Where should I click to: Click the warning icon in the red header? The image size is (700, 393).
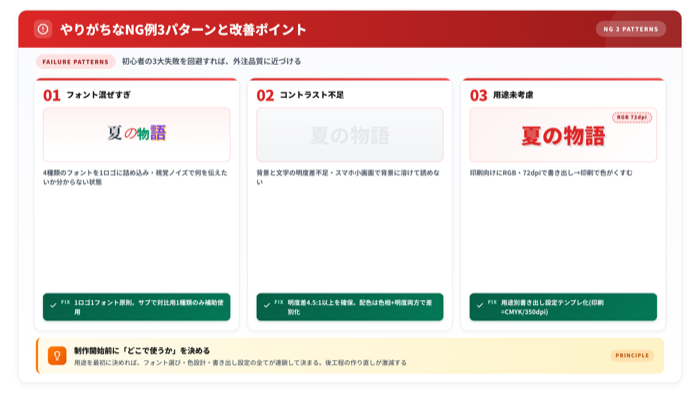tap(43, 29)
